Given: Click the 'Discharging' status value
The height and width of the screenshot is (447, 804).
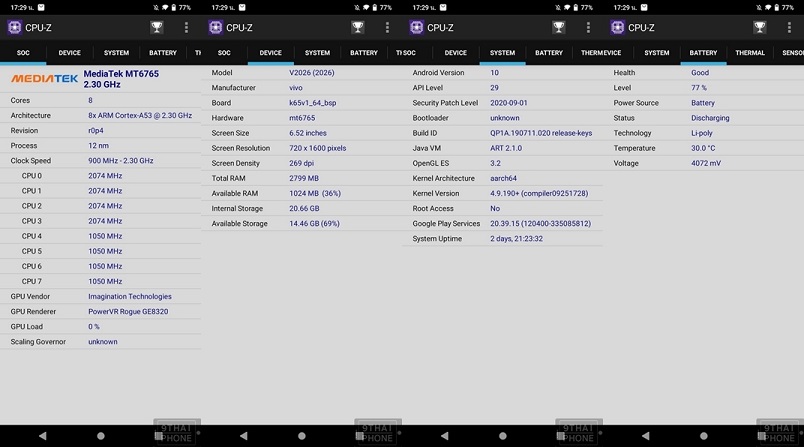Looking at the screenshot, I should coord(710,117).
